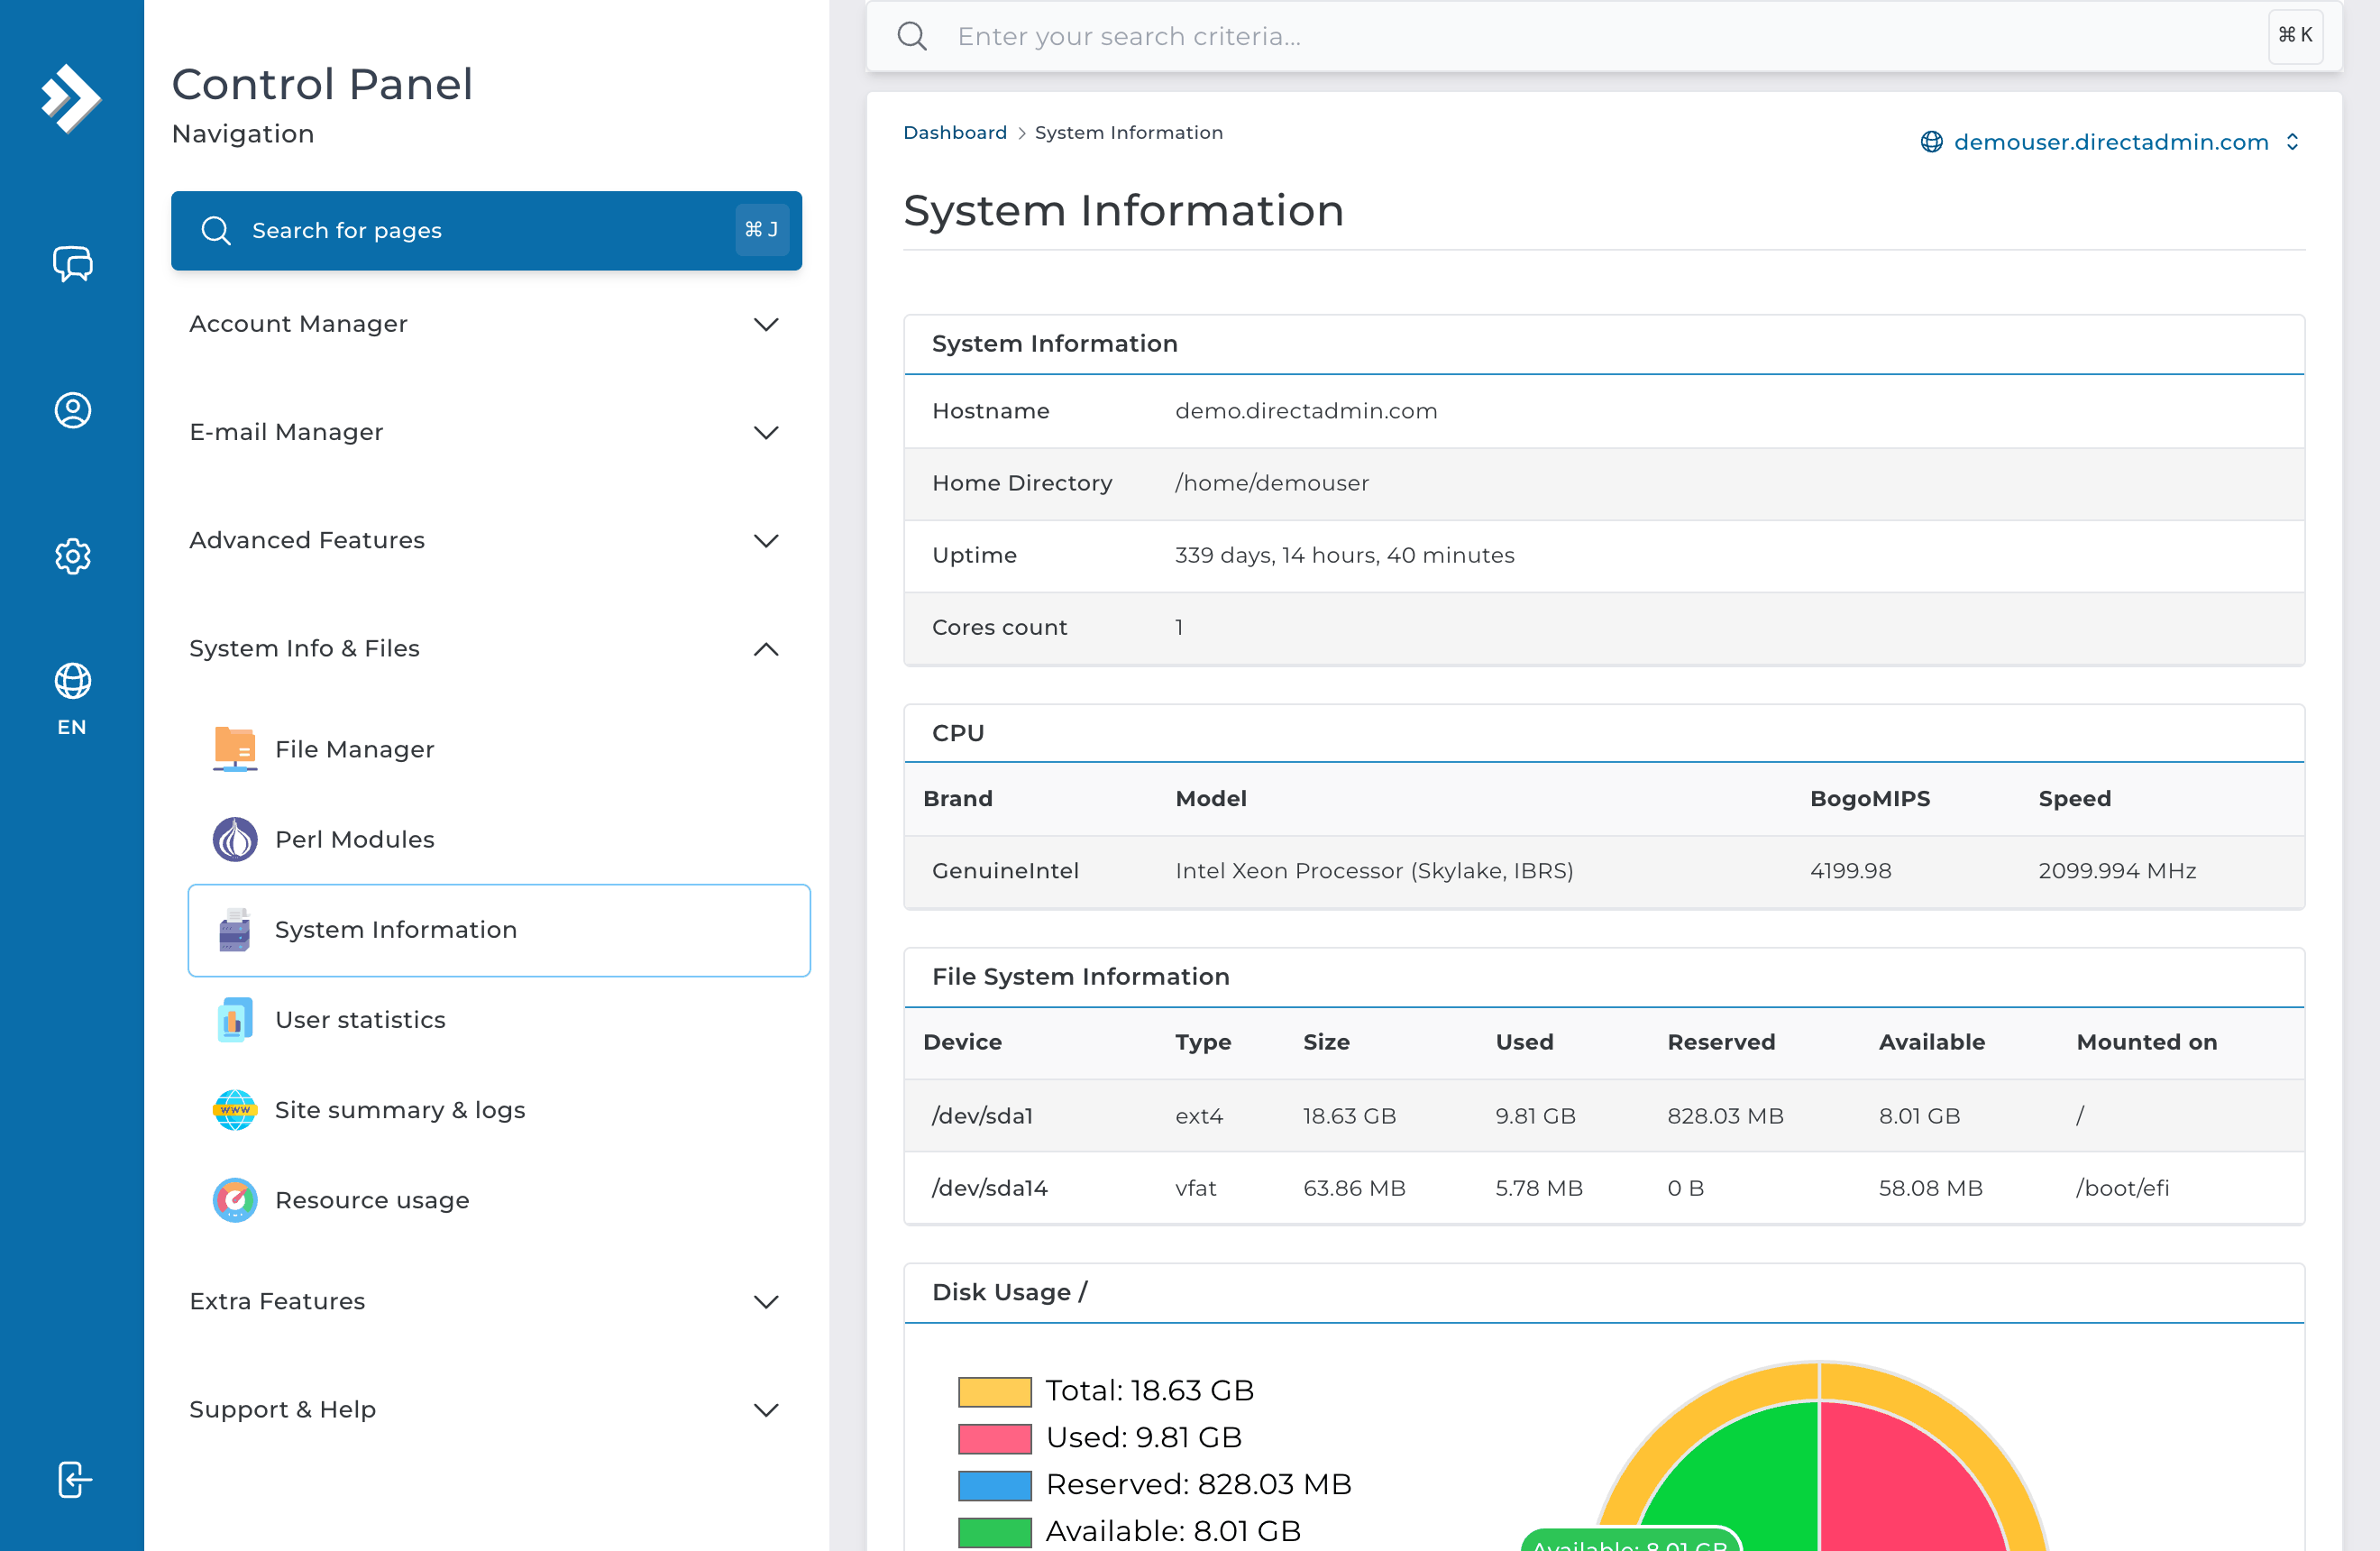Click the User statistics chart icon
Viewport: 2380px width, 1551px height.
click(235, 1020)
